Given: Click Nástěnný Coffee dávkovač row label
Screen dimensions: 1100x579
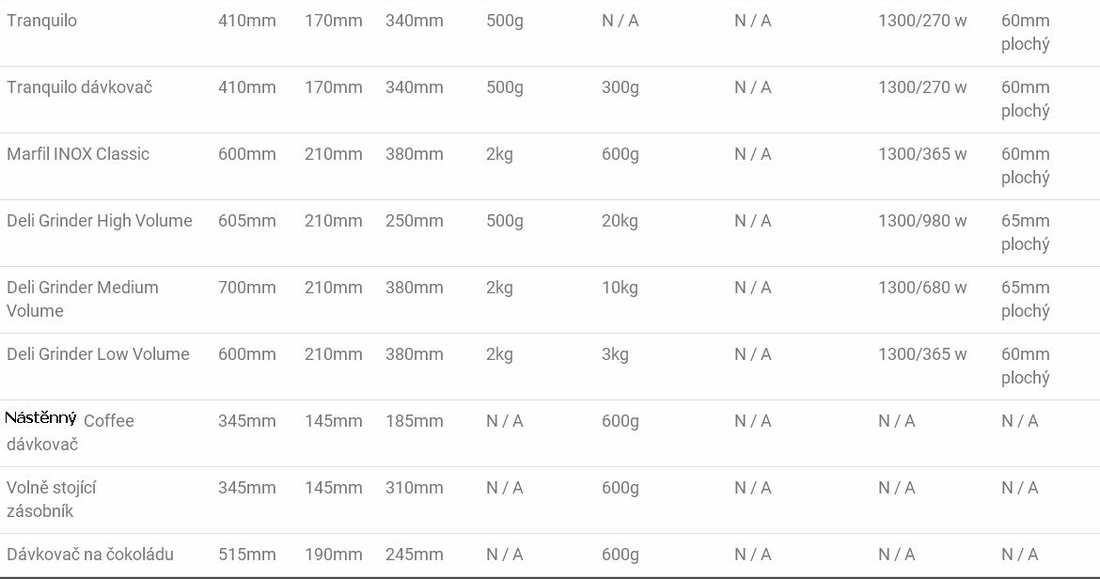Looking at the screenshot, I should (69, 432).
